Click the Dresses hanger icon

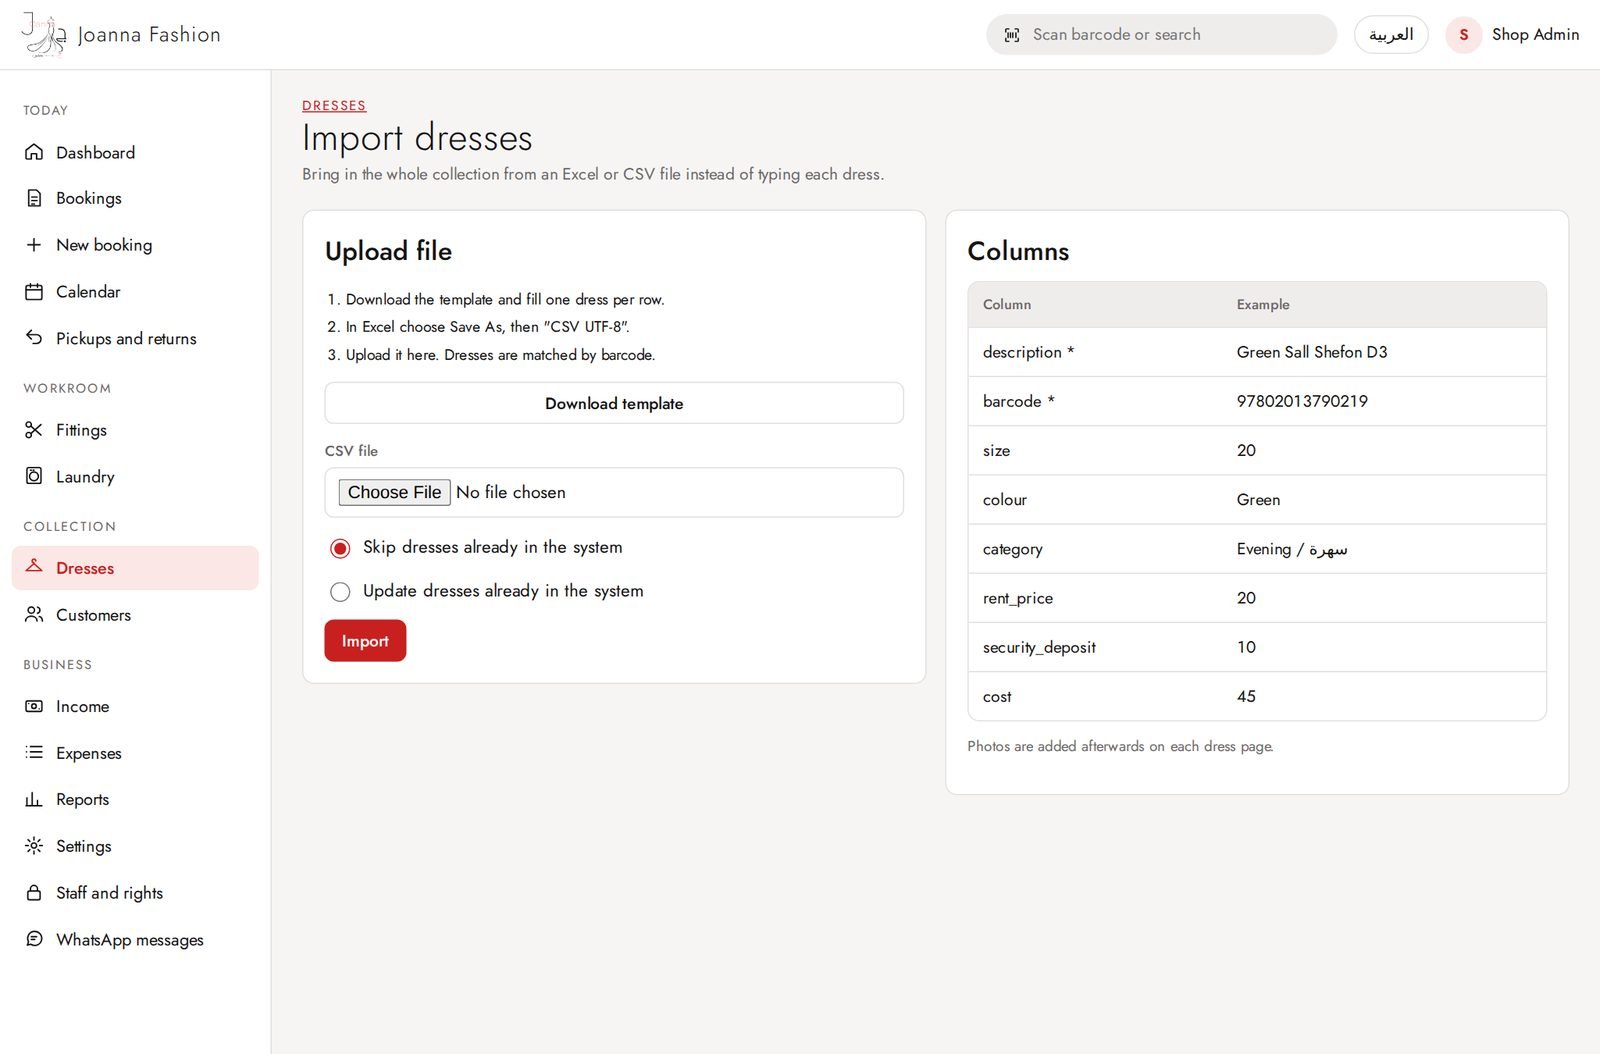(x=34, y=567)
